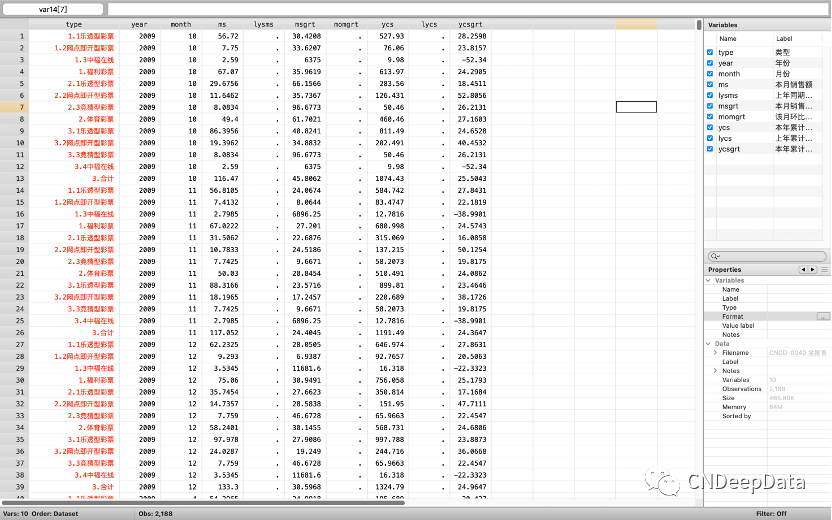
Task: Select row number 26 header
Action: 14,333
